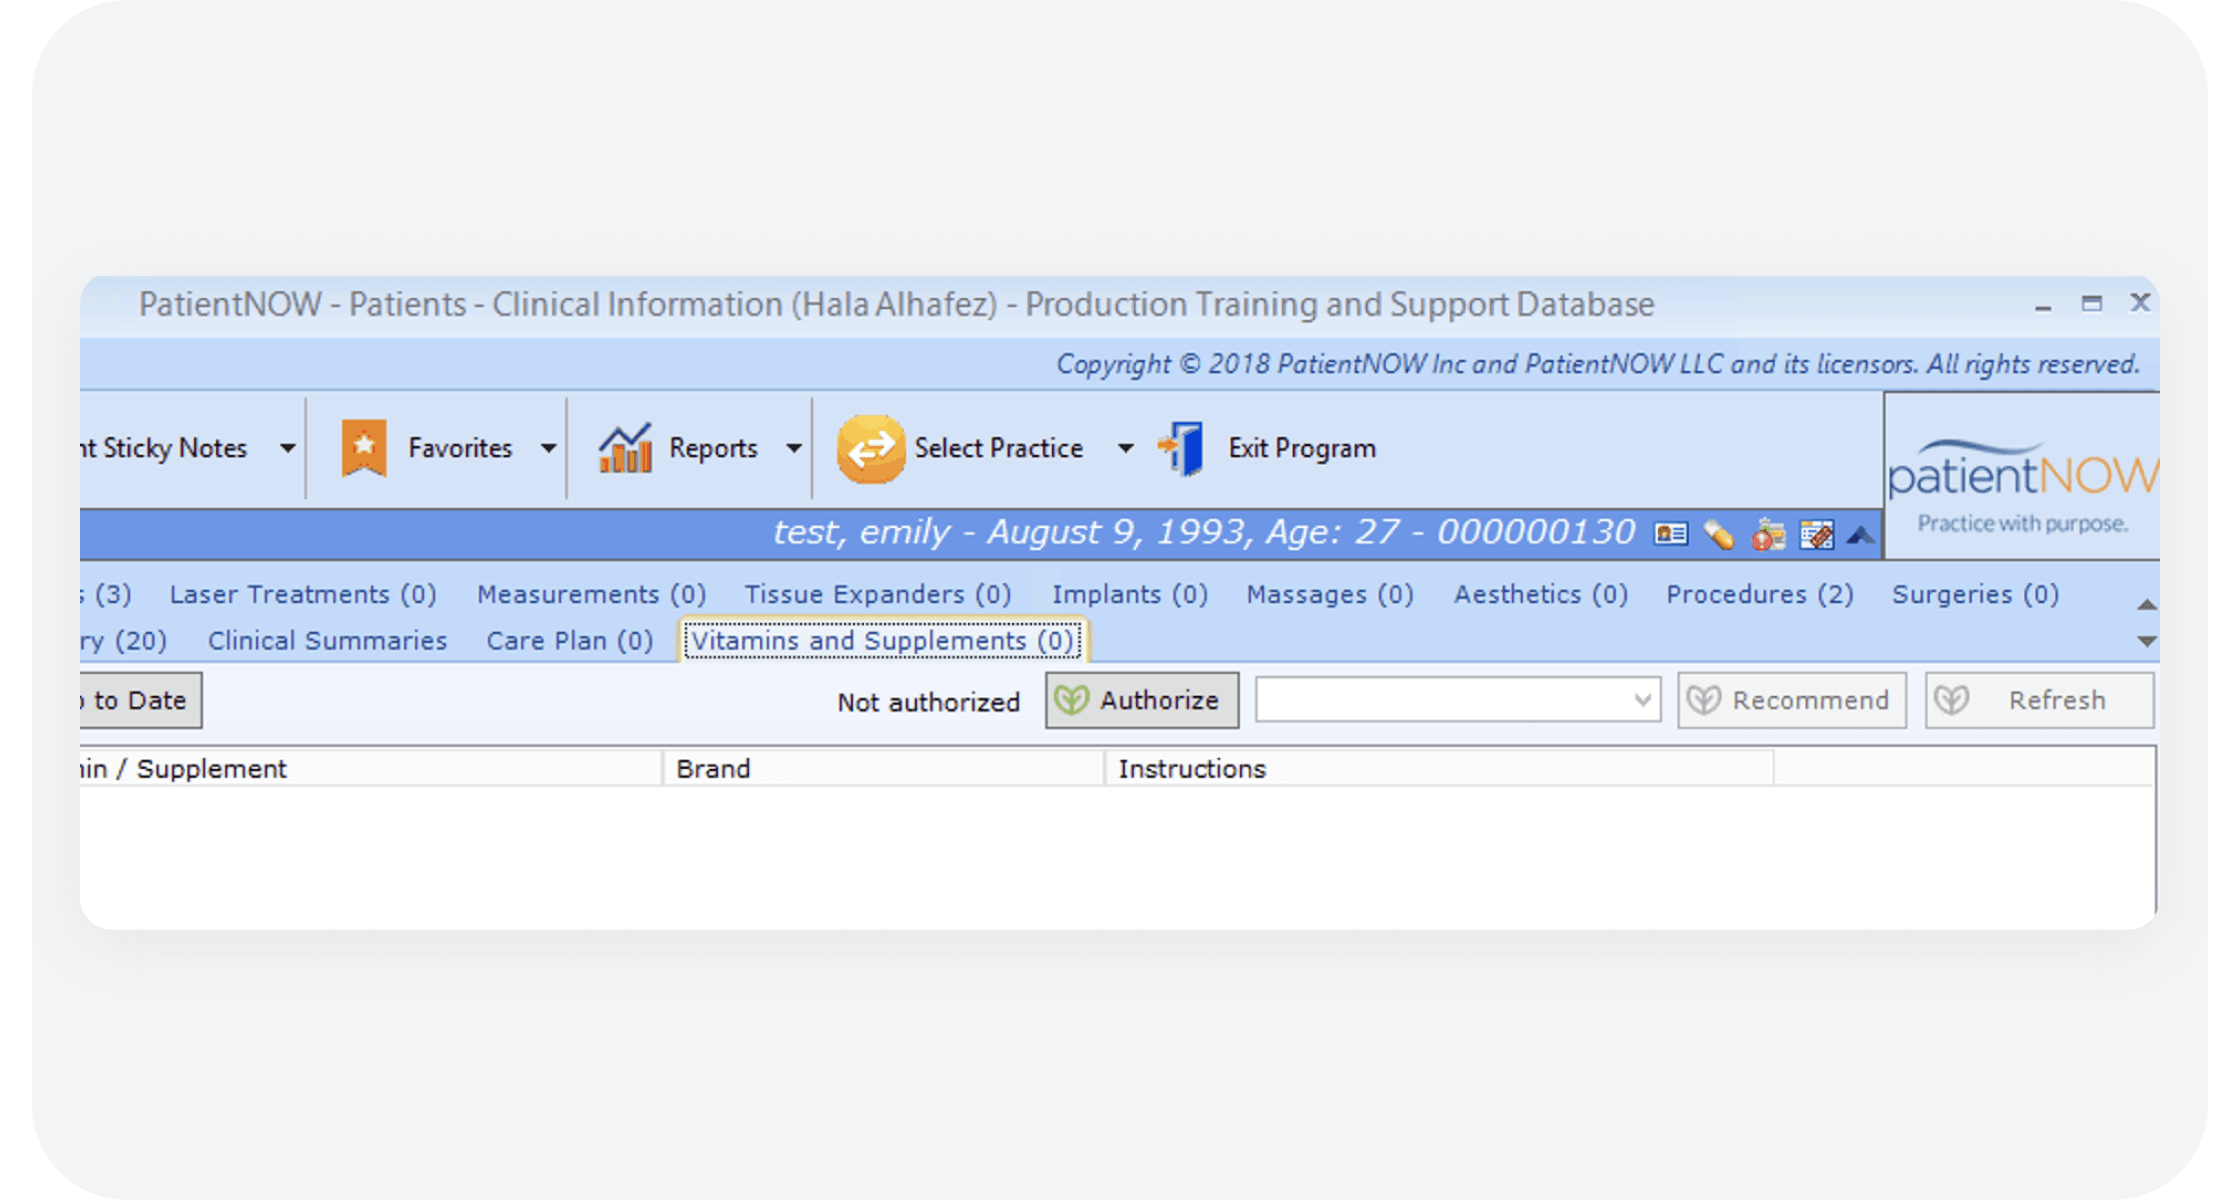The image size is (2240, 1200).
Task: Click the Select Practice orange arrows icon
Action: 870,448
